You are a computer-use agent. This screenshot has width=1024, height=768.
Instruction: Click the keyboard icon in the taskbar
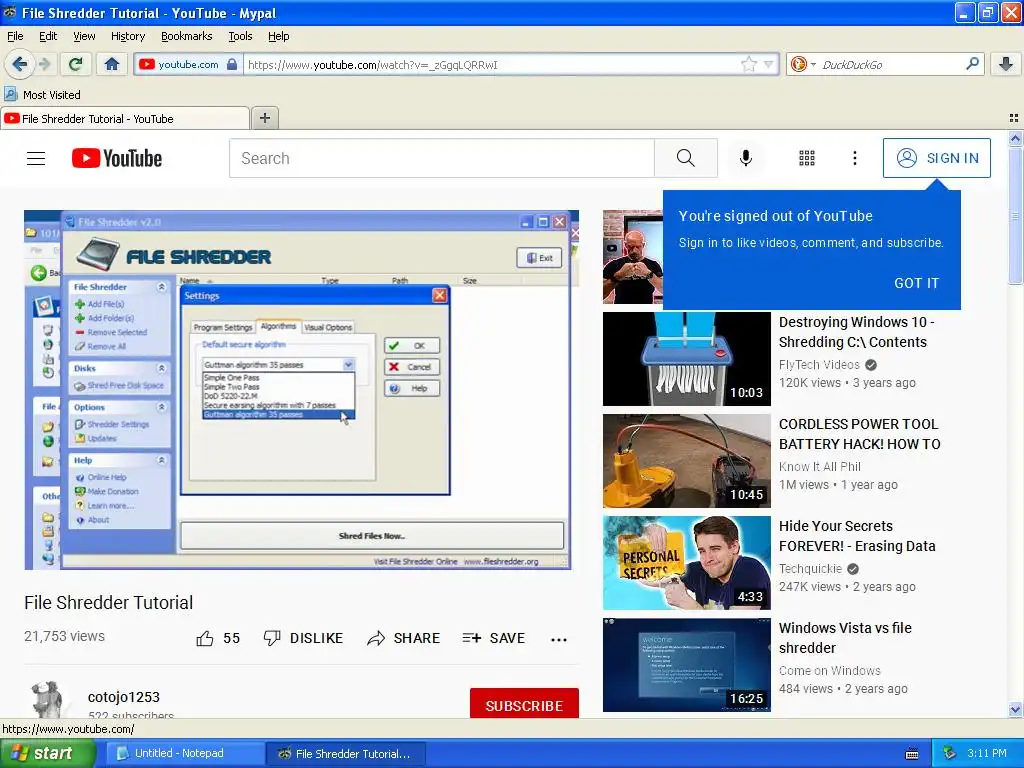pos(912,754)
